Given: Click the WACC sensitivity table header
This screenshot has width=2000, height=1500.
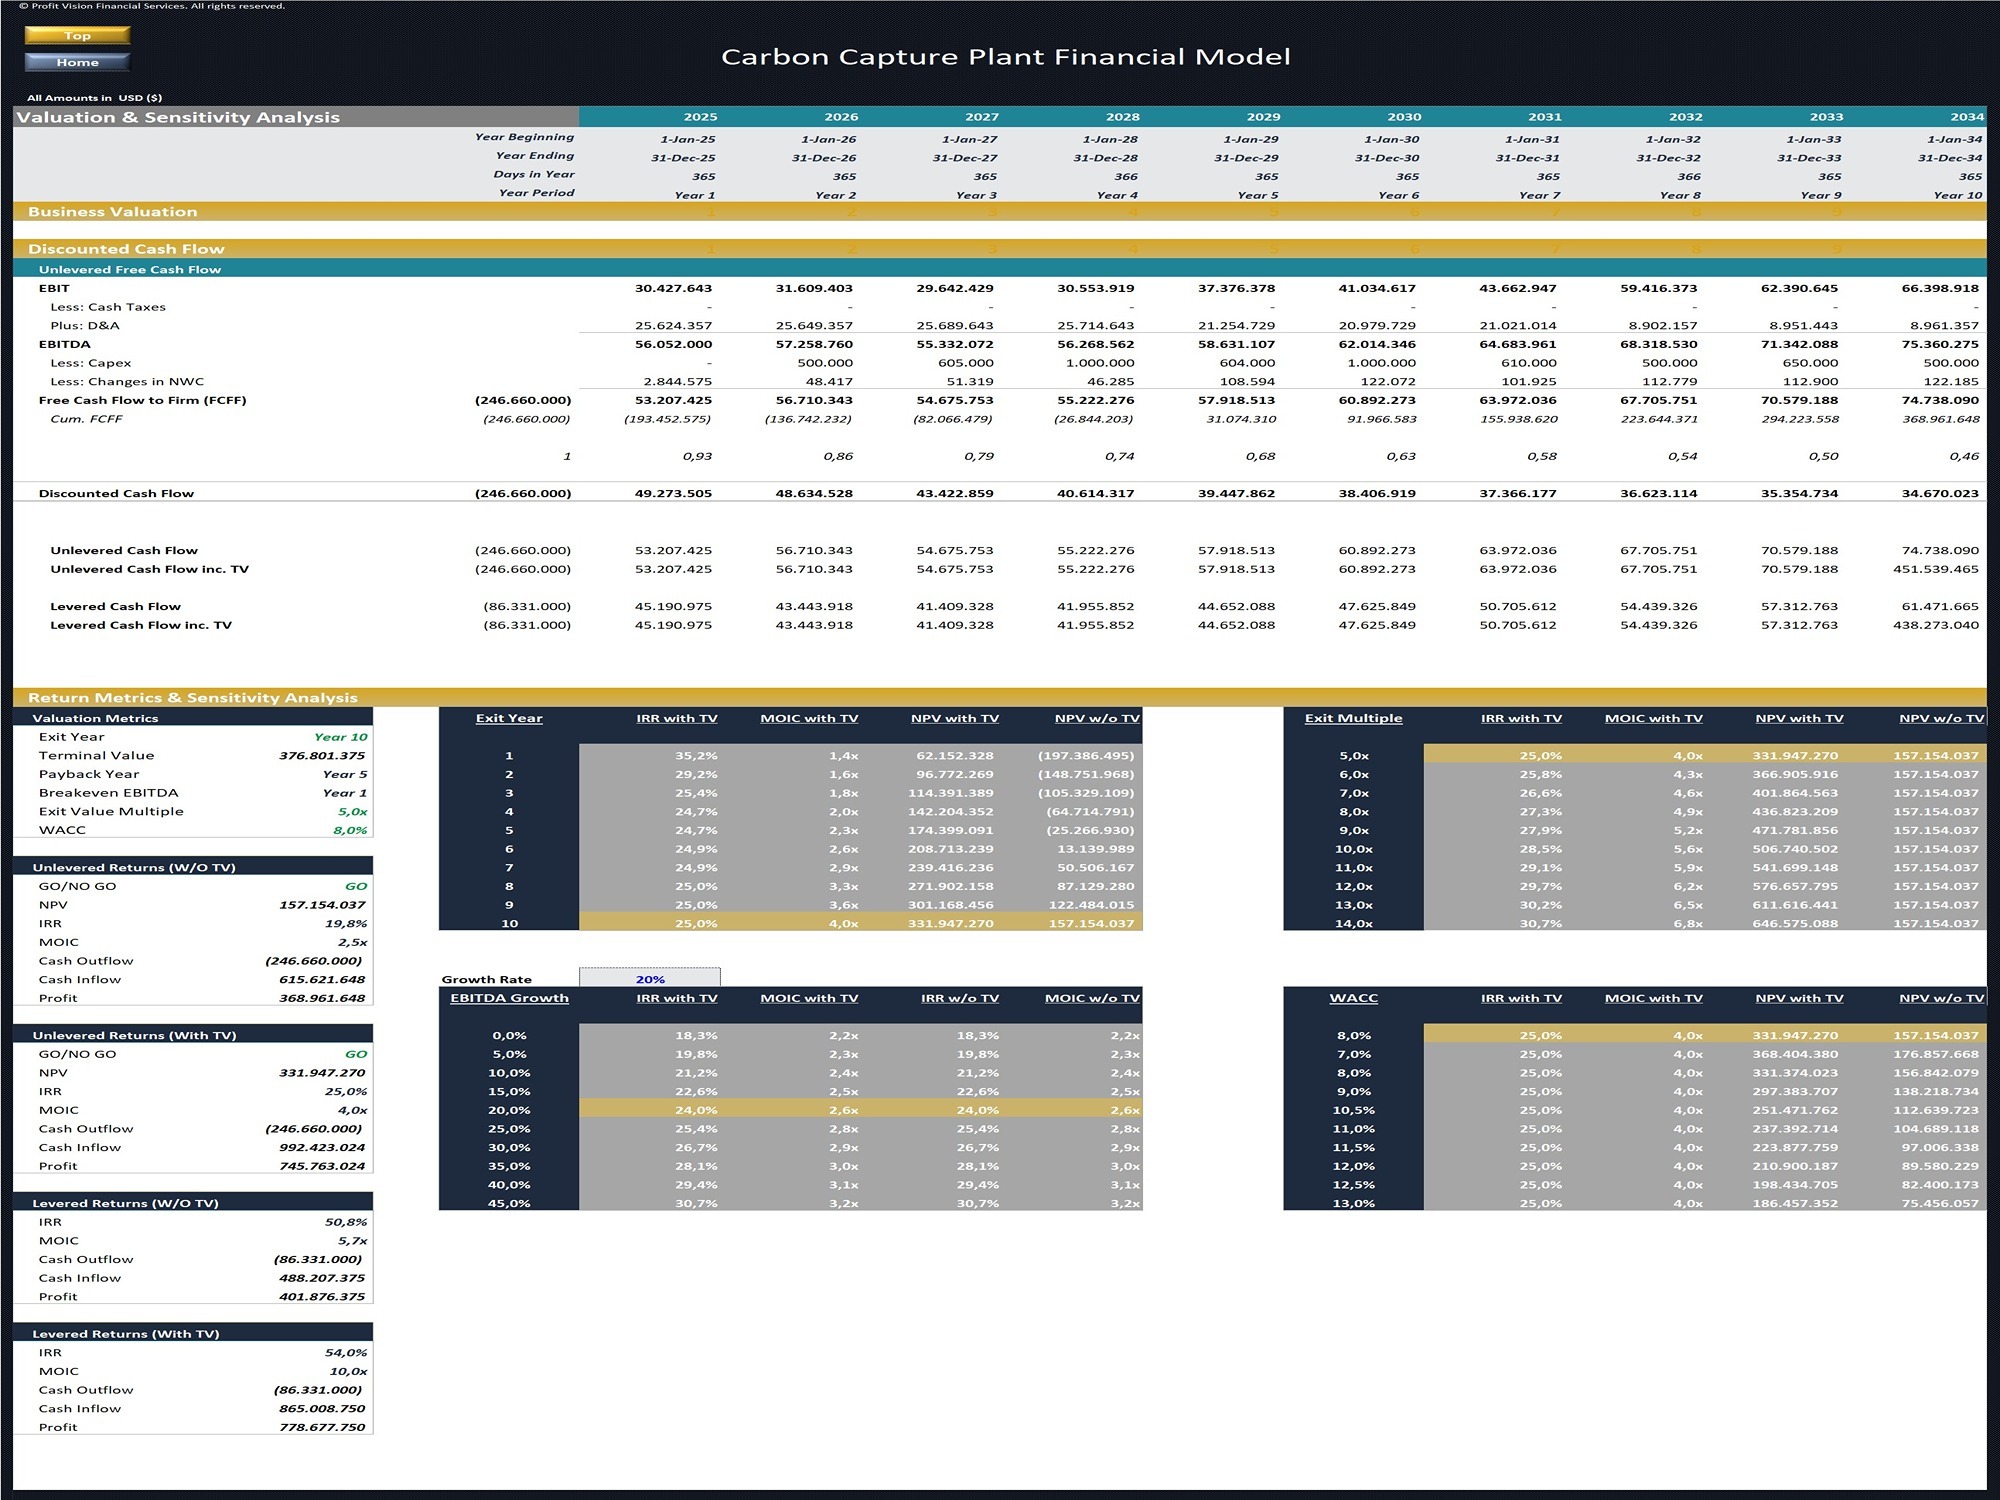Looking at the screenshot, I should [x=1353, y=998].
